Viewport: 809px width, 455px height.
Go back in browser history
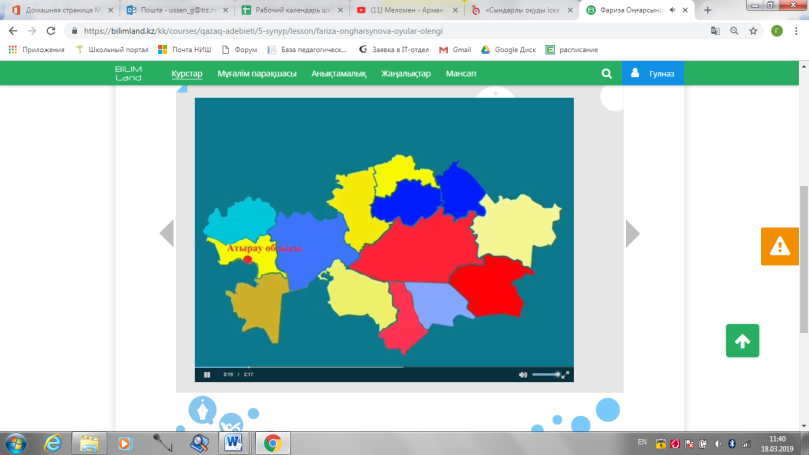[13, 31]
